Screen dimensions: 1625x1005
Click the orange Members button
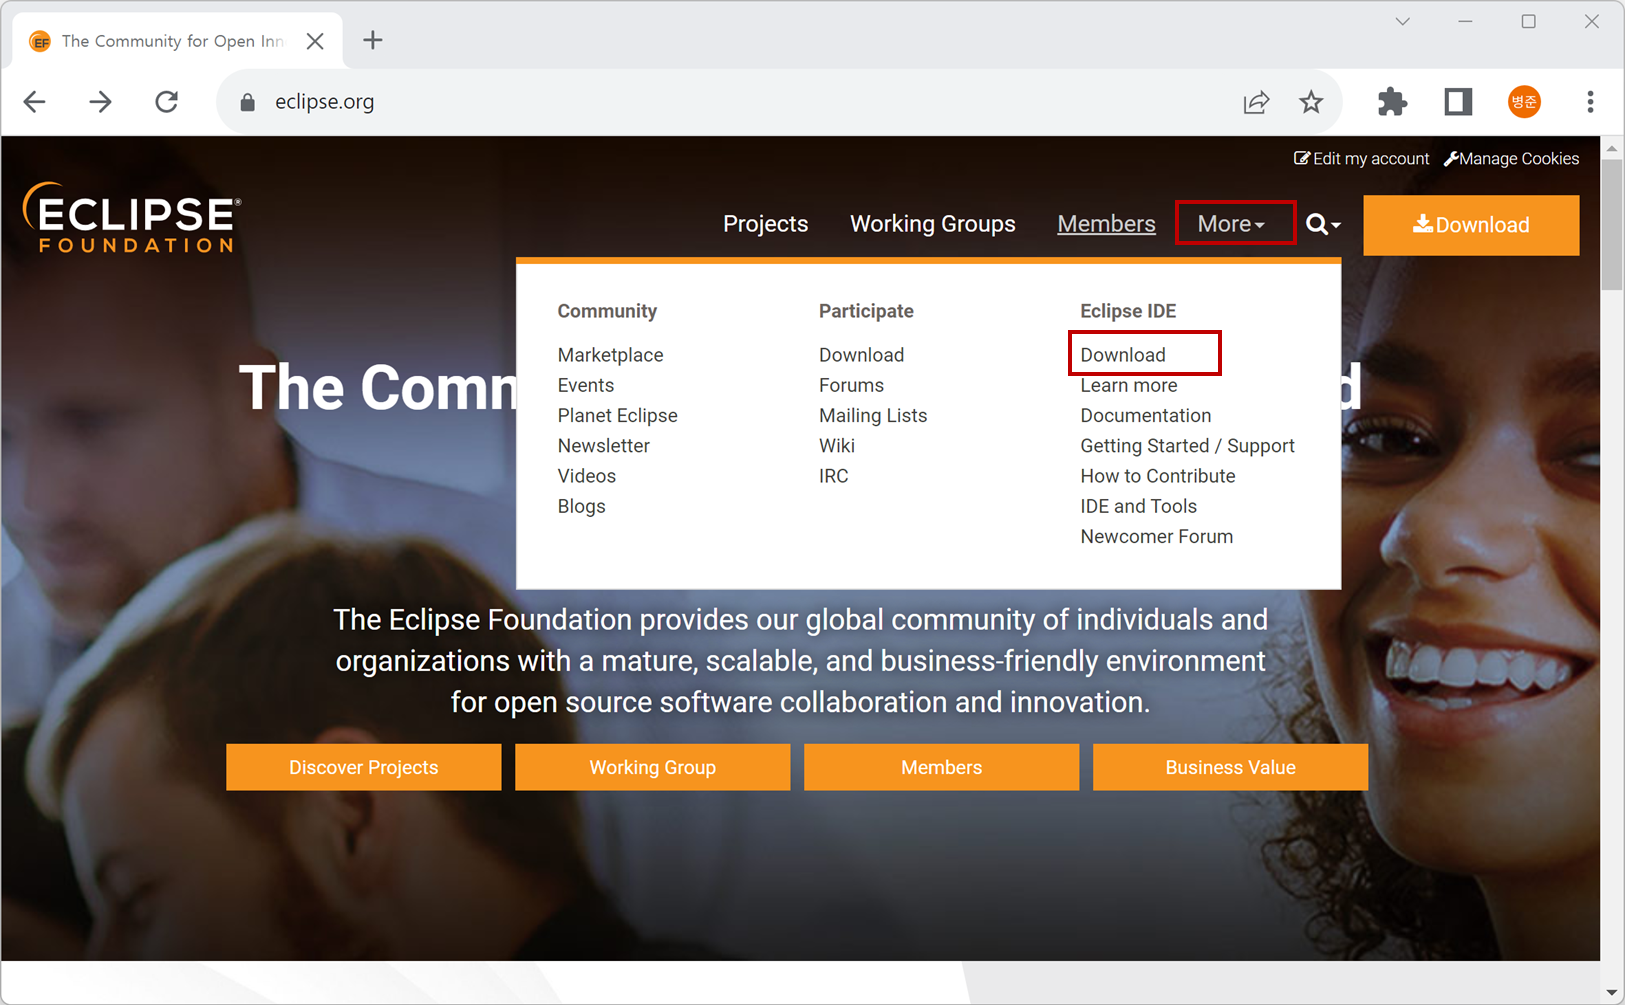coord(941,767)
